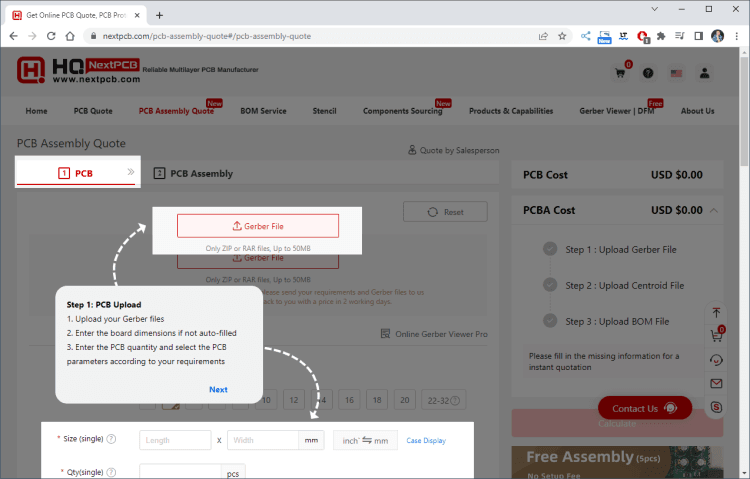Open the PCB Assembly step tab
The height and width of the screenshot is (479, 750).
pyautogui.click(x=193, y=173)
